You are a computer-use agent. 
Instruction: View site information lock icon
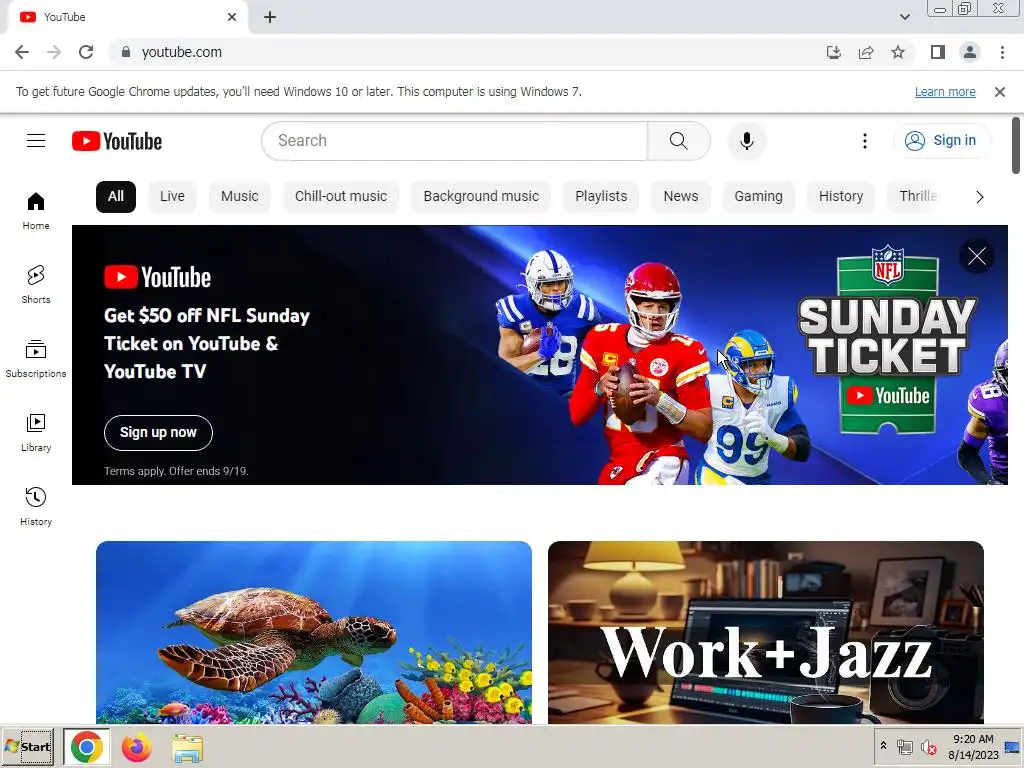[x=126, y=52]
